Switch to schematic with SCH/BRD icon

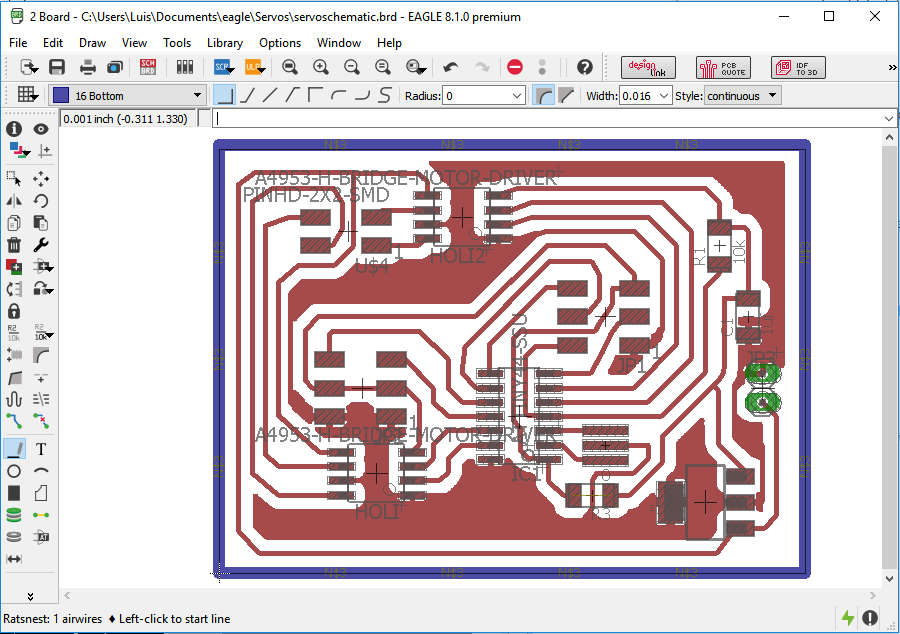(x=148, y=67)
